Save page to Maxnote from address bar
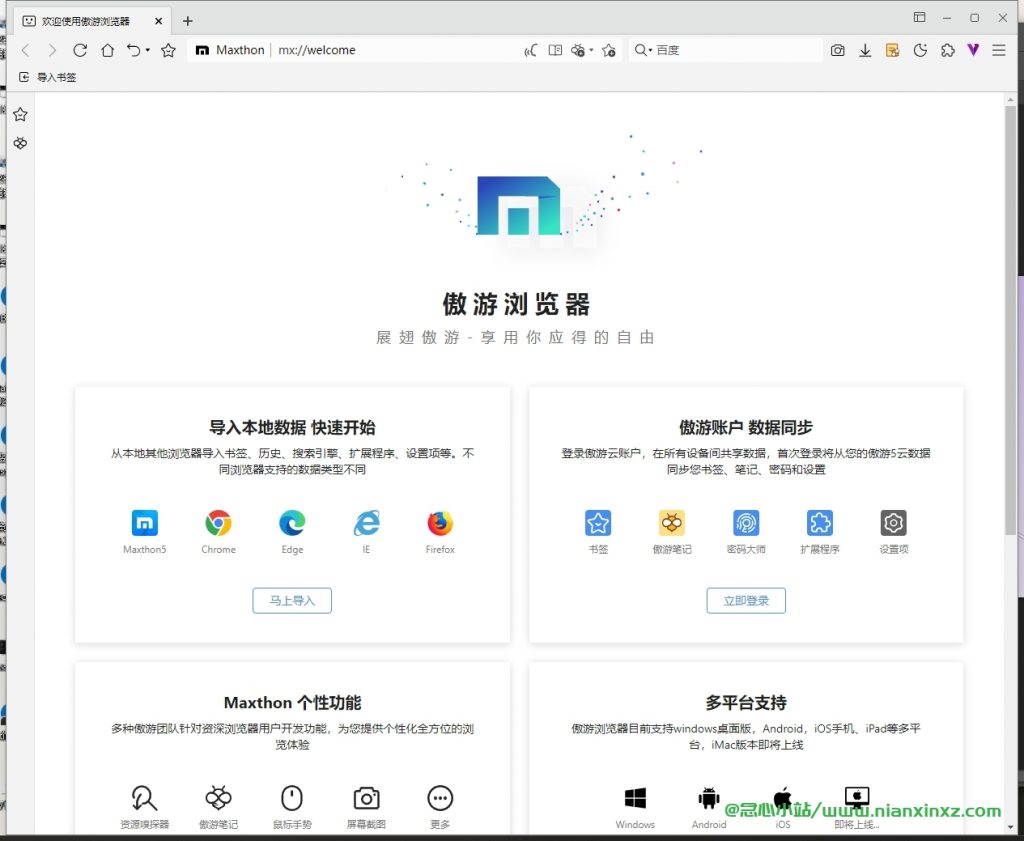 click(578, 50)
